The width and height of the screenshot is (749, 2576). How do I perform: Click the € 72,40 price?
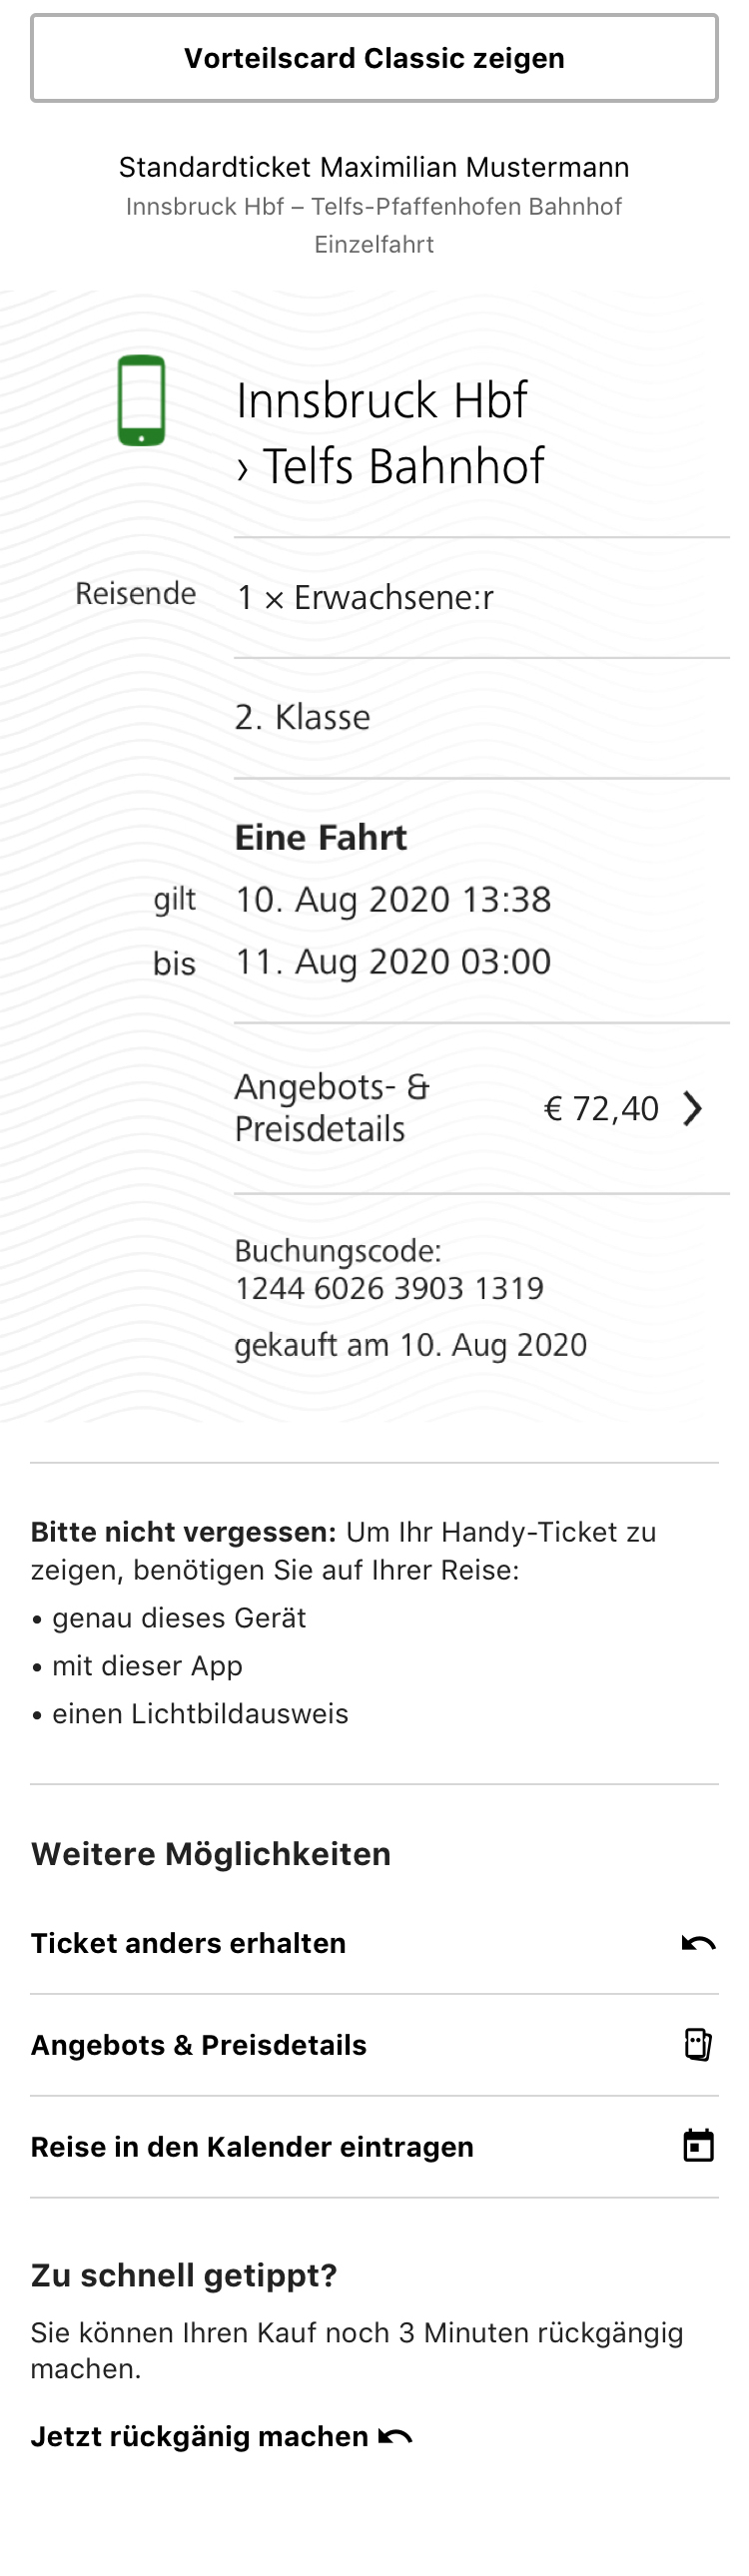(x=601, y=1108)
